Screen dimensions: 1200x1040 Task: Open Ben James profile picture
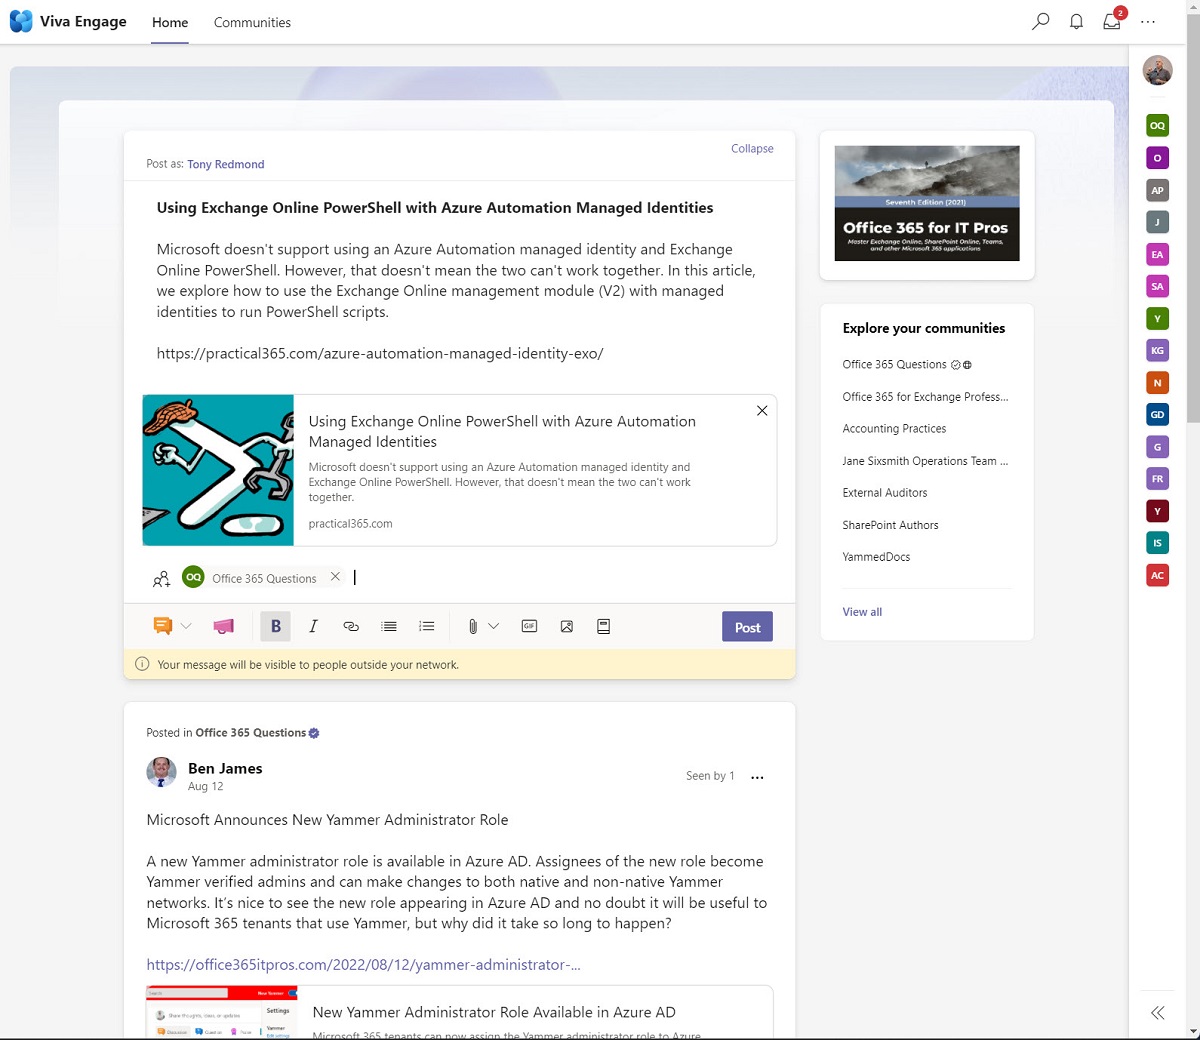coord(161,773)
